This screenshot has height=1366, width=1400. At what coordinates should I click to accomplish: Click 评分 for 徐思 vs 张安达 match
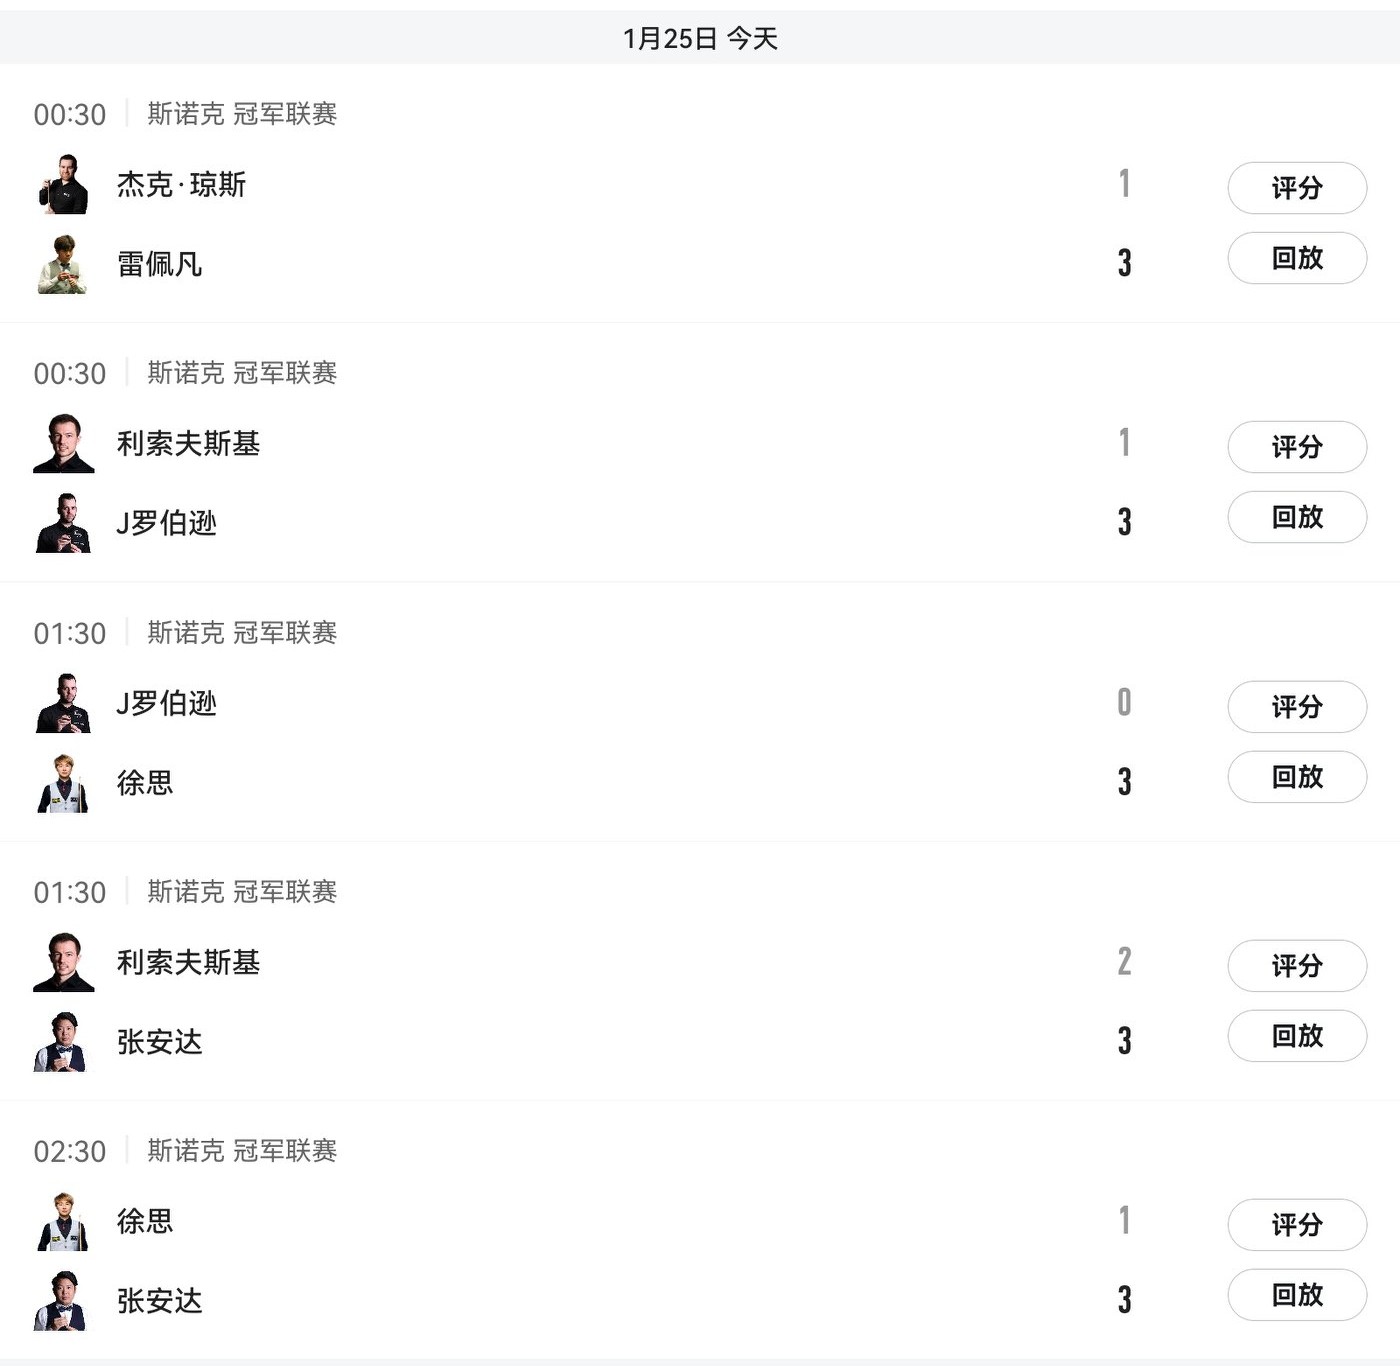1296,1225
